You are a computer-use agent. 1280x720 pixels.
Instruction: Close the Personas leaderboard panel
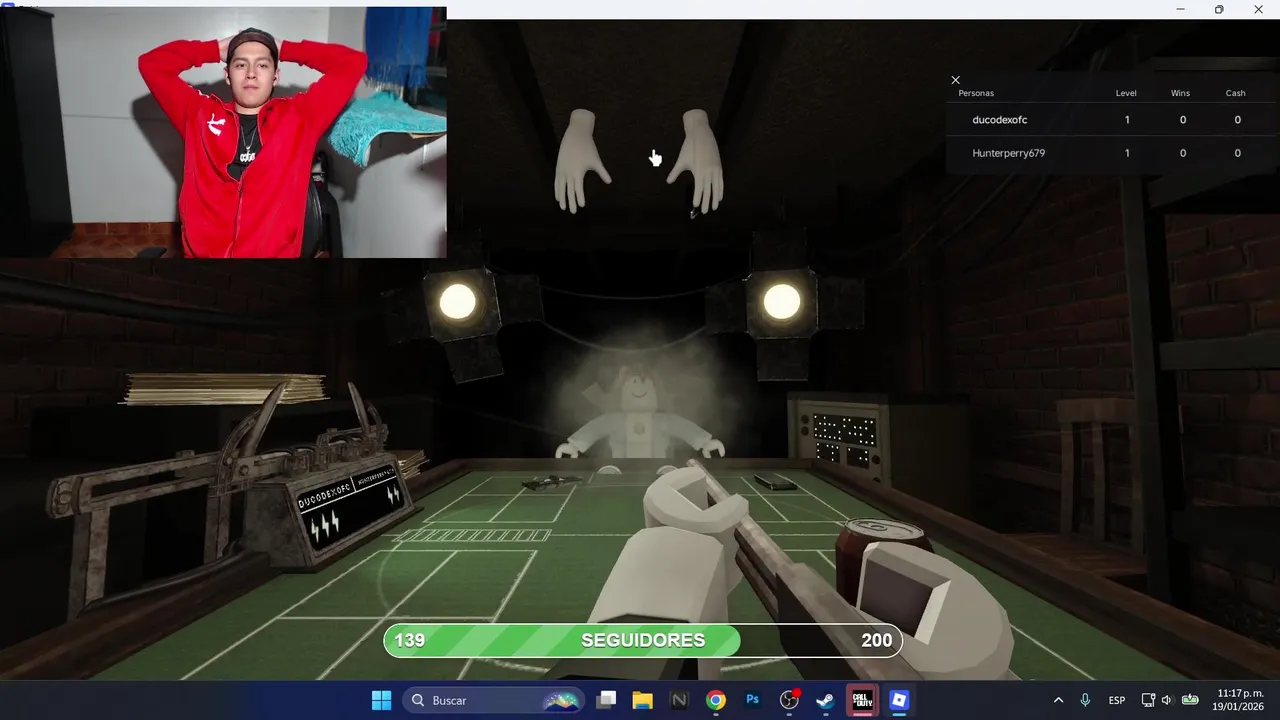coord(955,80)
